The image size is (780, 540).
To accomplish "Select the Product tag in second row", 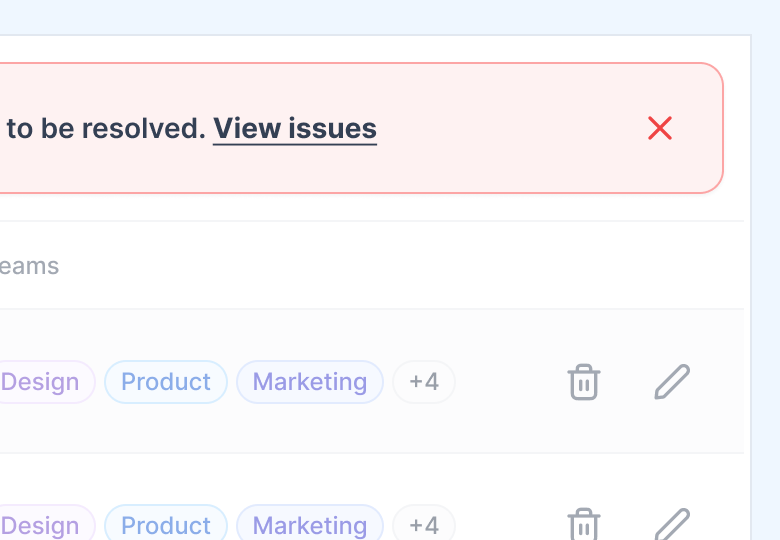I will (x=166, y=523).
